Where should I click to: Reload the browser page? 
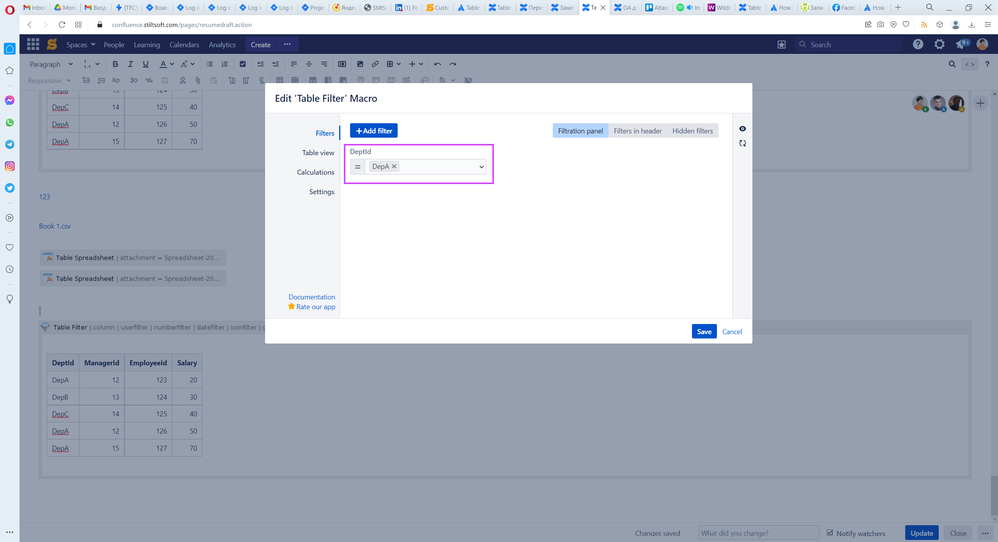click(62, 24)
